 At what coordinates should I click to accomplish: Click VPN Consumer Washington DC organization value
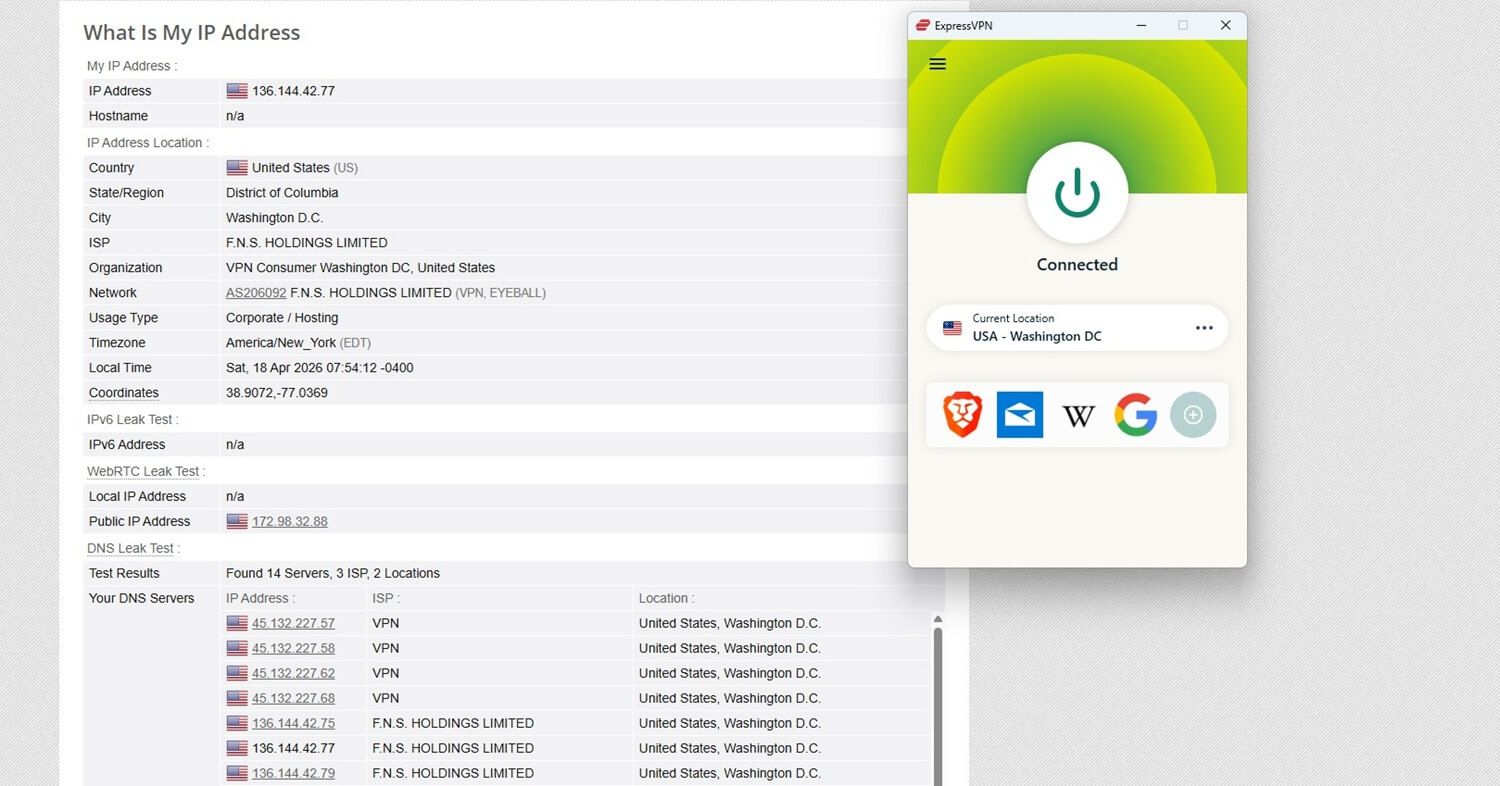[x=361, y=268]
